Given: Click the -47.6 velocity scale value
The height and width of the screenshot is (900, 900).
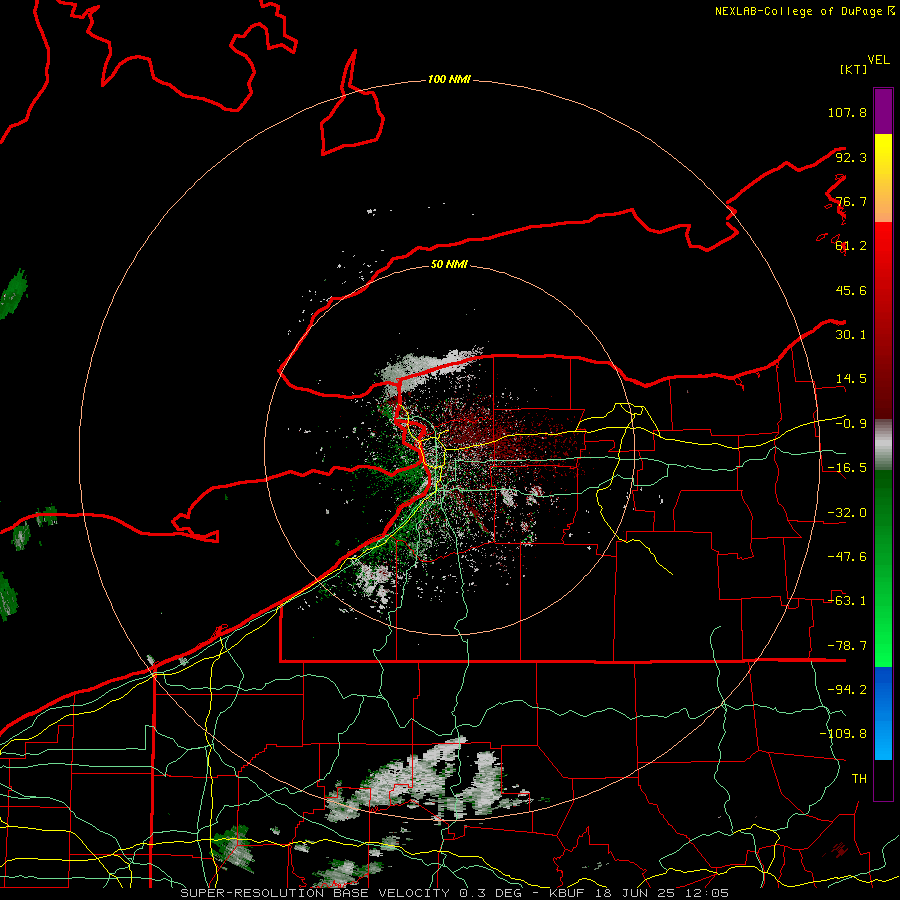Looking at the screenshot, I should pyautogui.click(x=847, y=557).
